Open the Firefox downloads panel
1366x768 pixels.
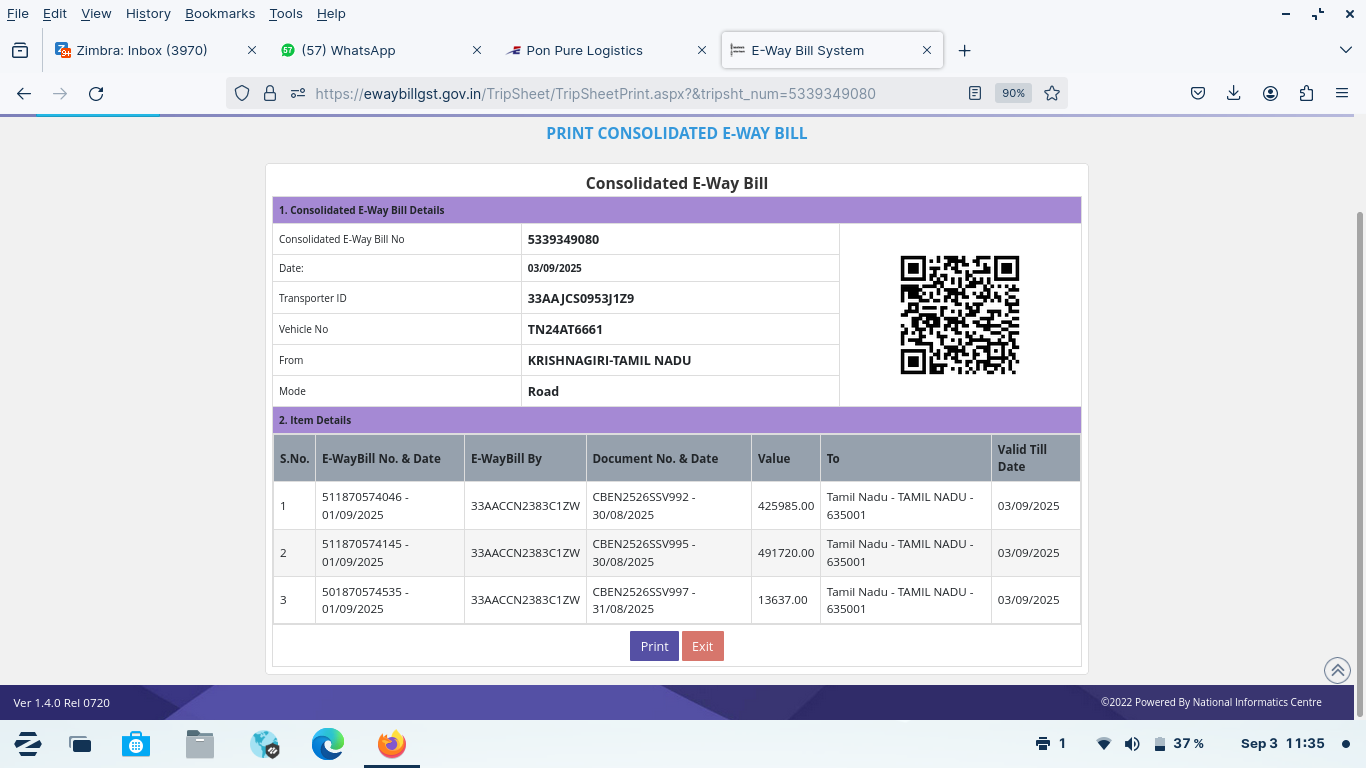[1233, 93]
